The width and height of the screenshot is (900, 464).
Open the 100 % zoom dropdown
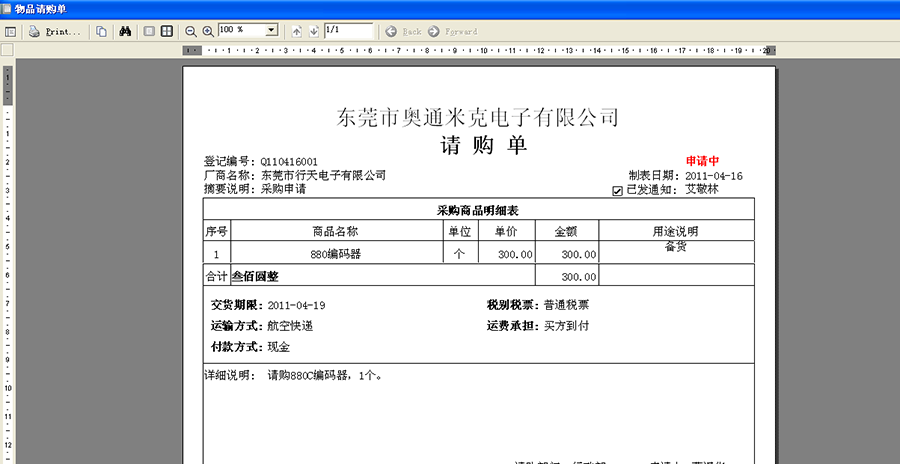coord(273,30)
